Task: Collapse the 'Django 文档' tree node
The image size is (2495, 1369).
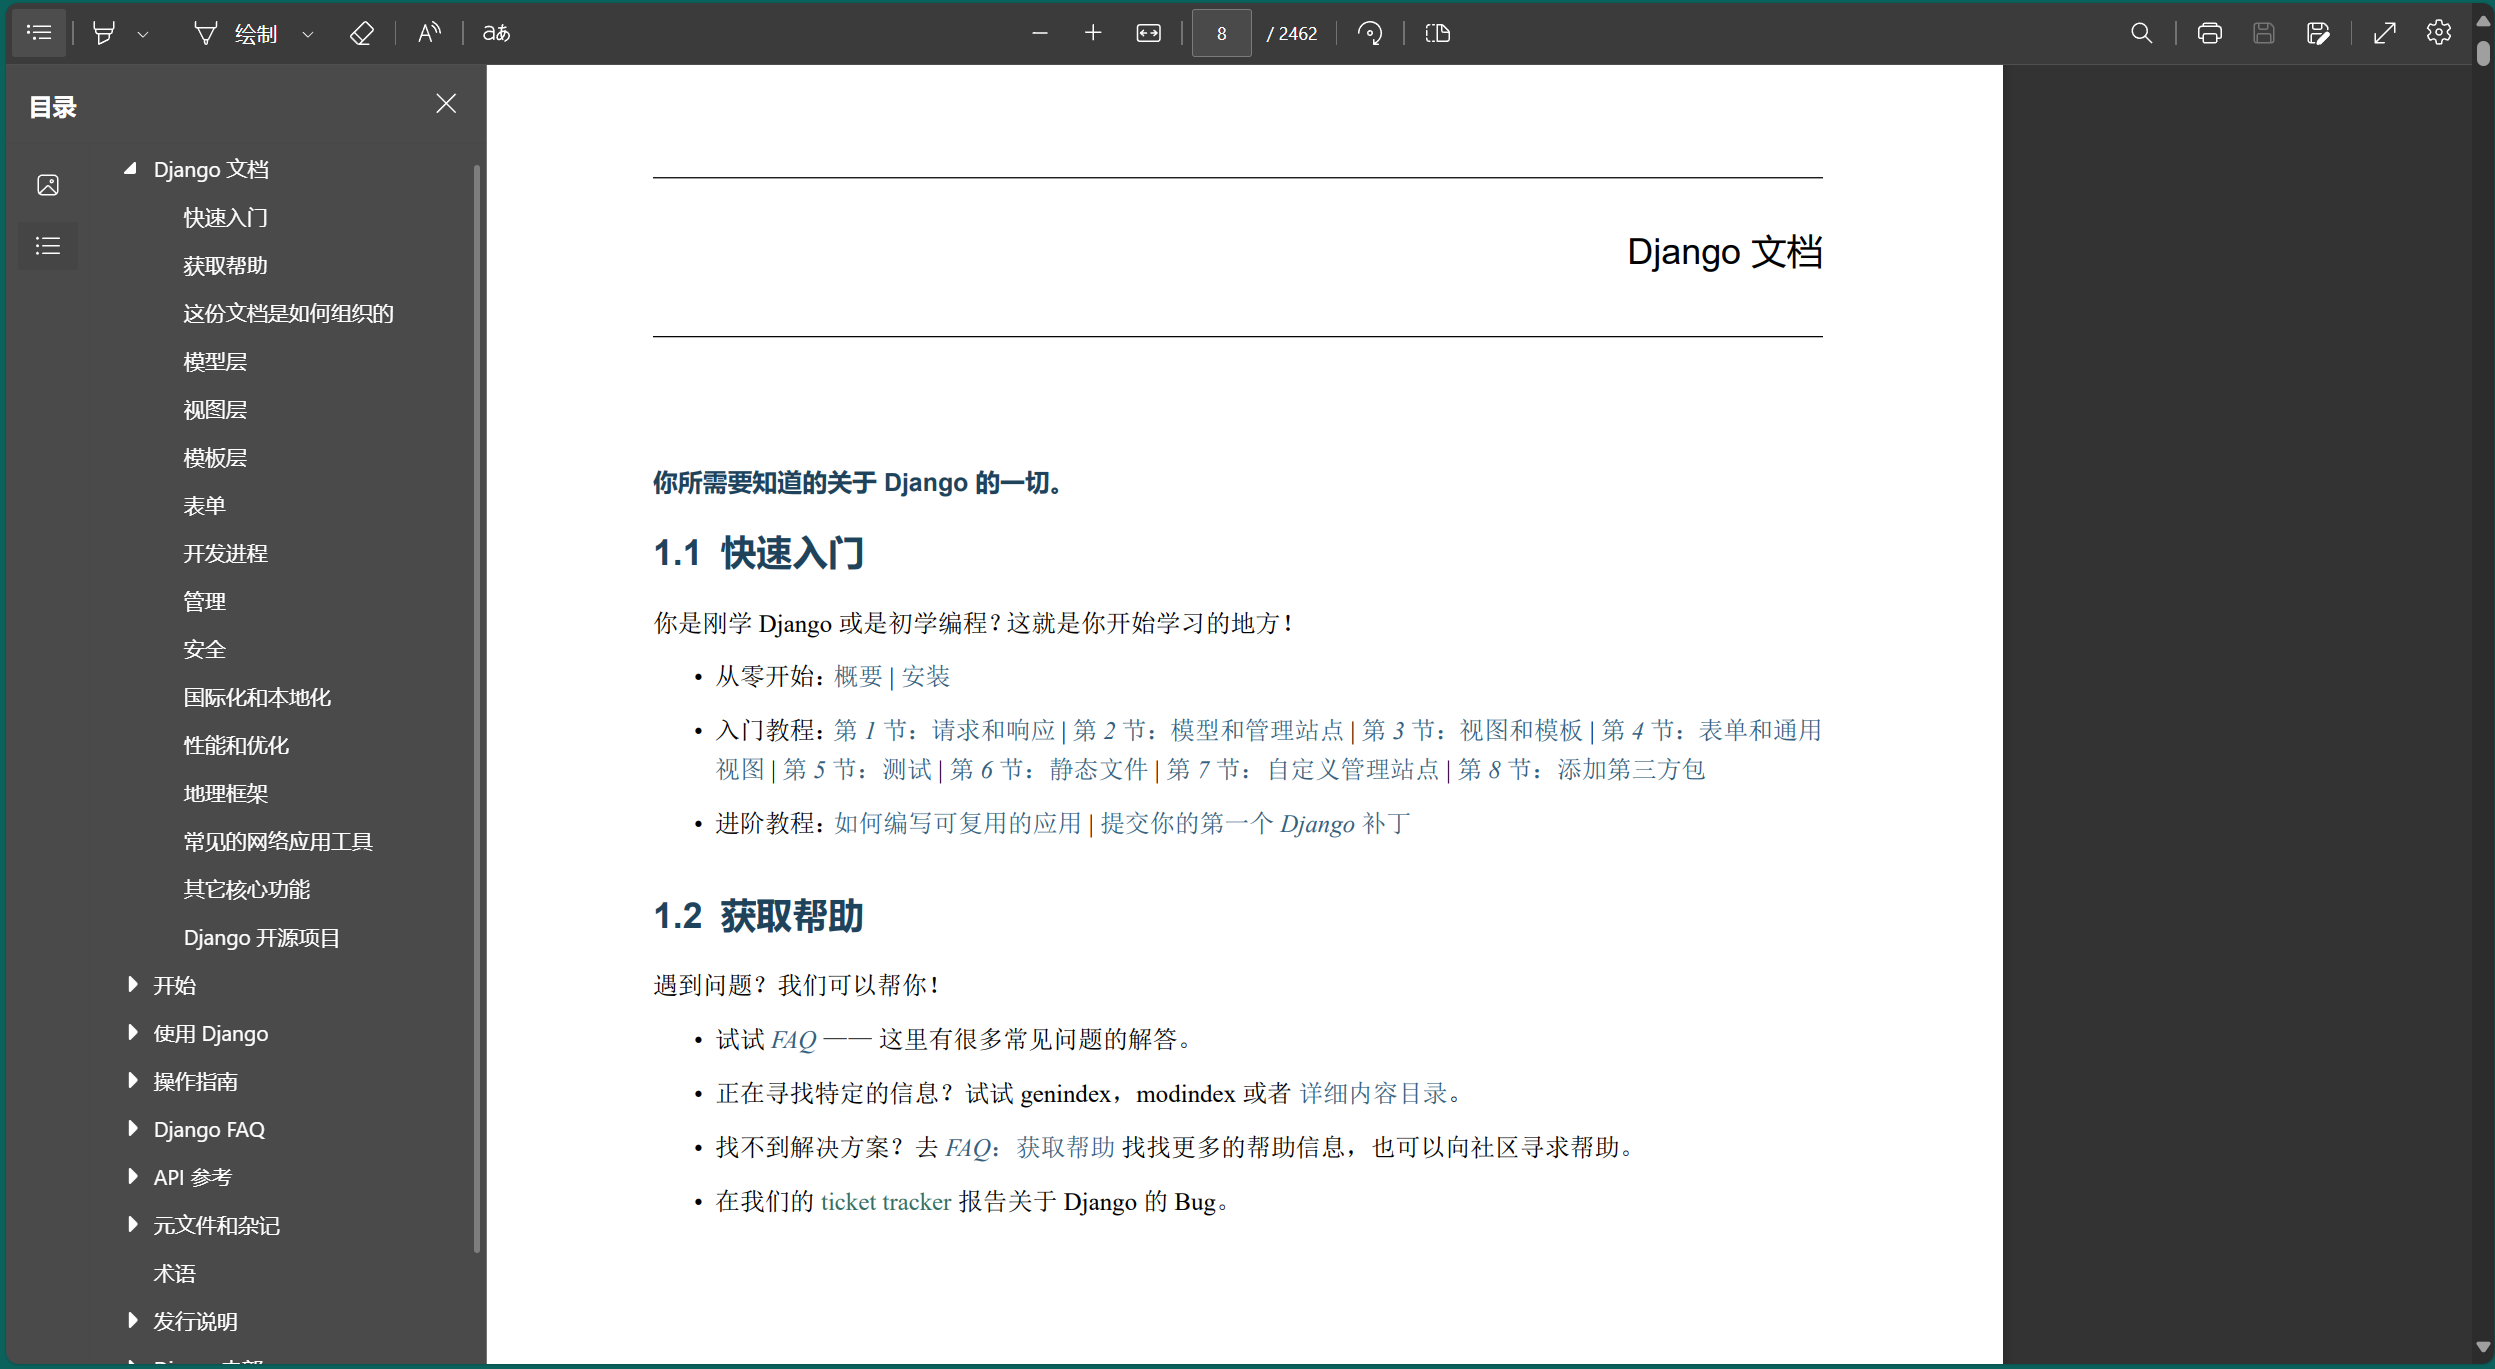Action: (131, 168)
